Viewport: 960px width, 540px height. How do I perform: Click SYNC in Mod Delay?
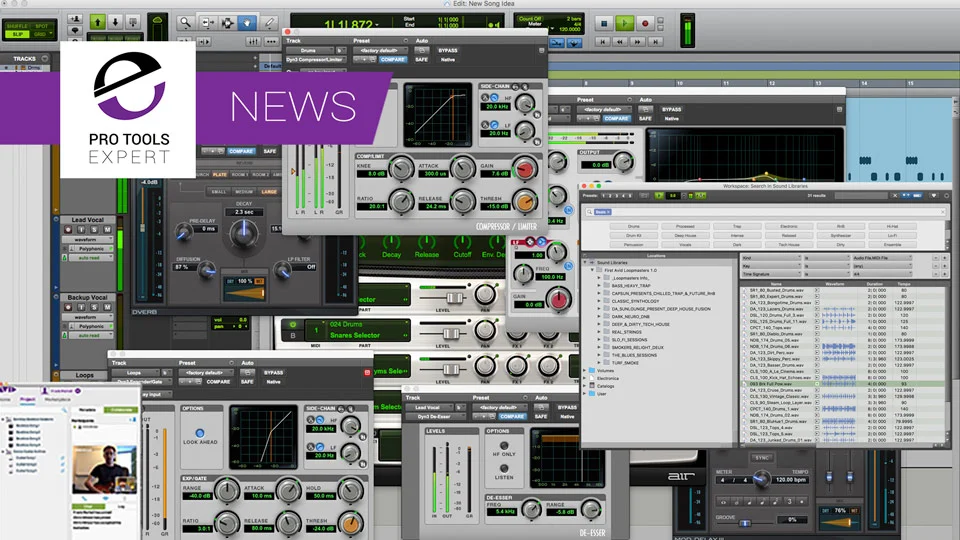pyautogui.click(x=762, y=458)
